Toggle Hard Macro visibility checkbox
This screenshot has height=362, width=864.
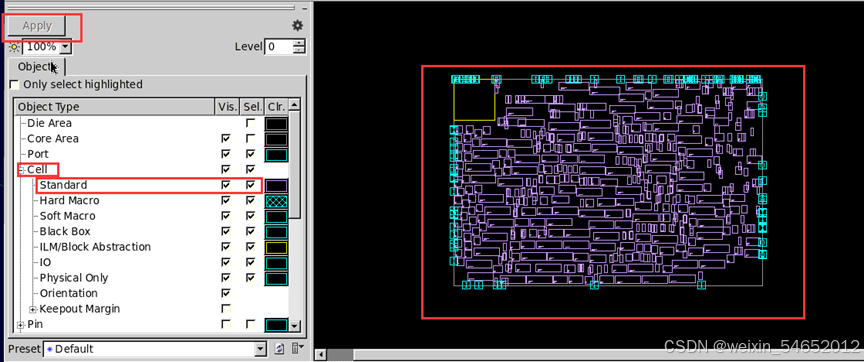[x=225, y=201]
